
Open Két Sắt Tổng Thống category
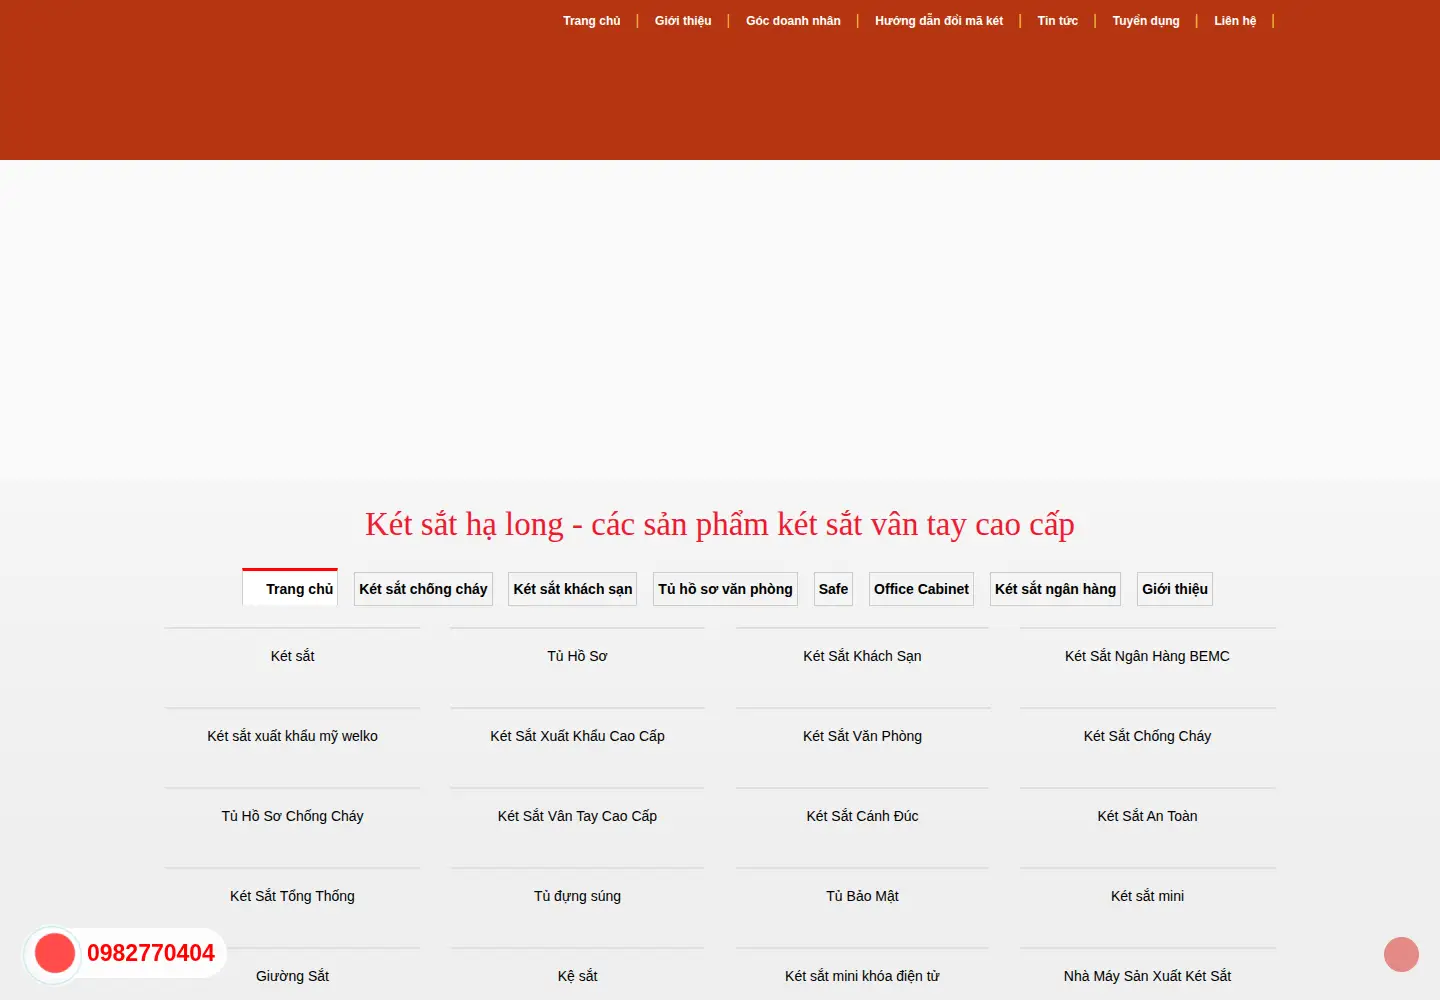pos(292,896)
